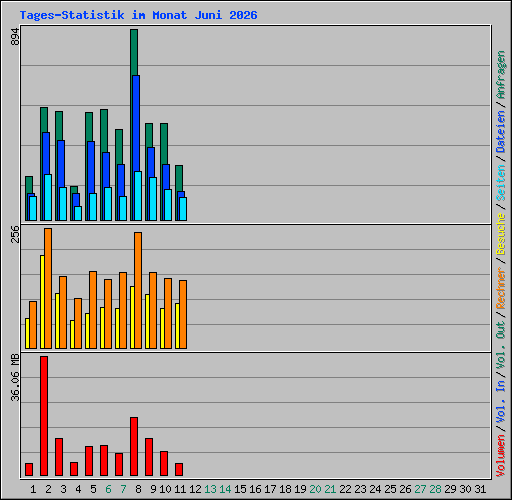Click the red Volumen bar for day 8

pyautogui.click(x=134, y=447)
